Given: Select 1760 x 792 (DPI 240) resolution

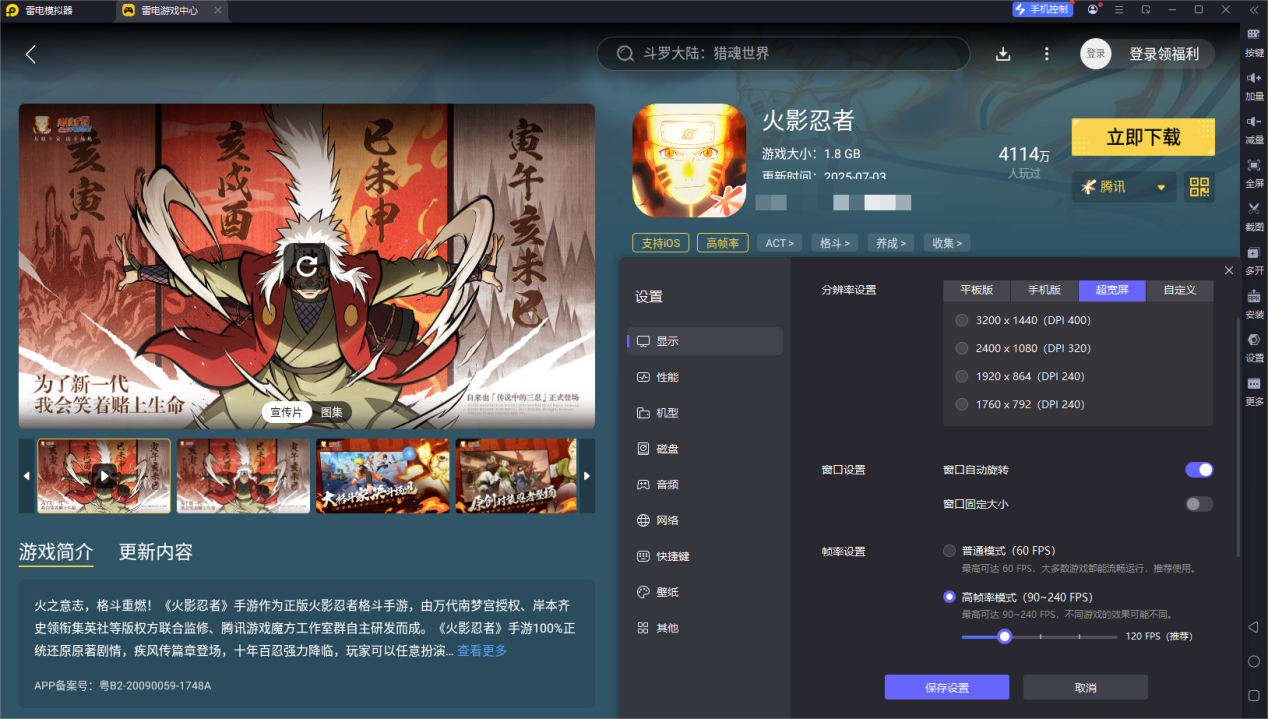Looking at the screenshot, I should click(x=962, y=404).
